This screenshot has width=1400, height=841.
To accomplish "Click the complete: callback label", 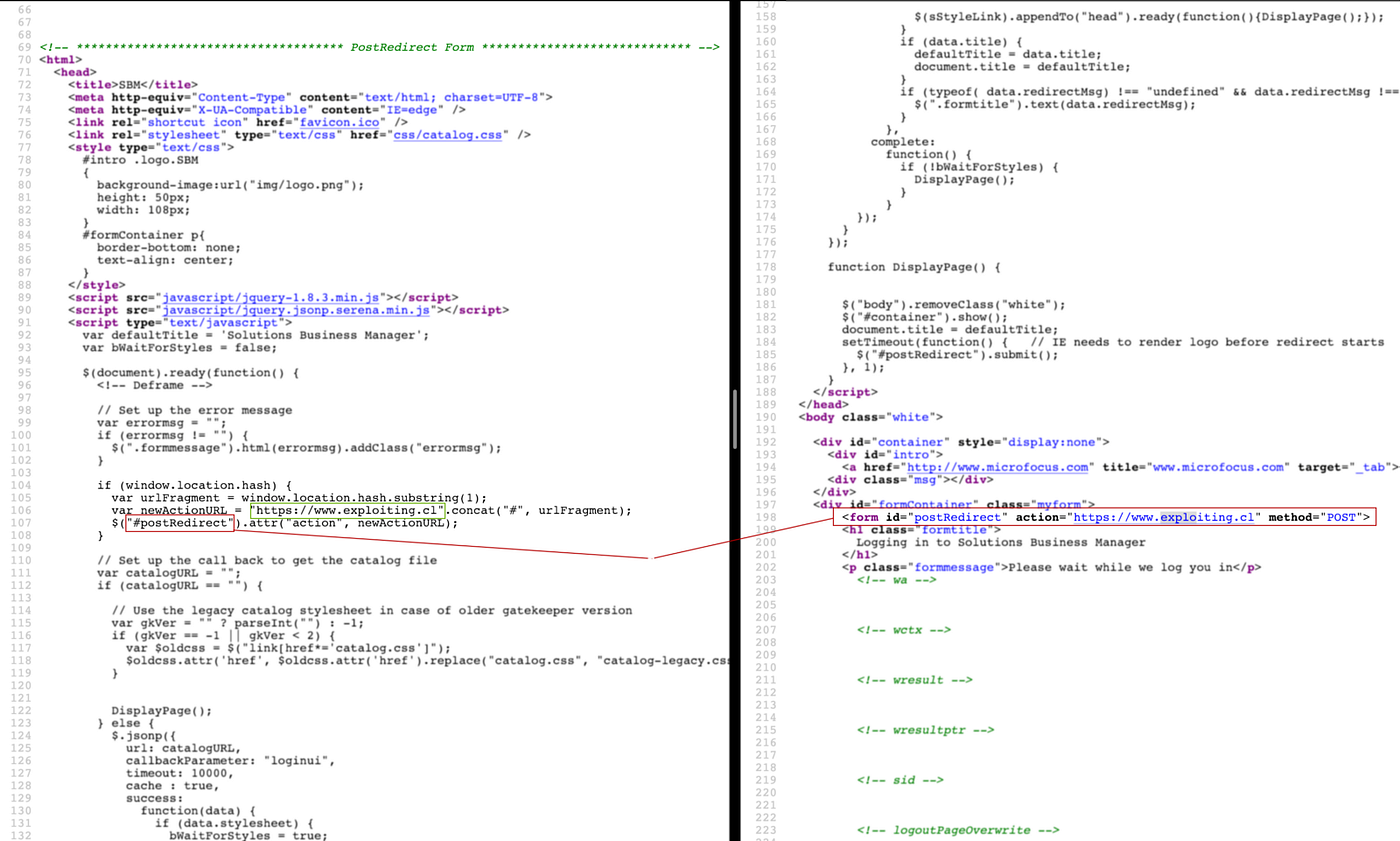I will 902,141.
